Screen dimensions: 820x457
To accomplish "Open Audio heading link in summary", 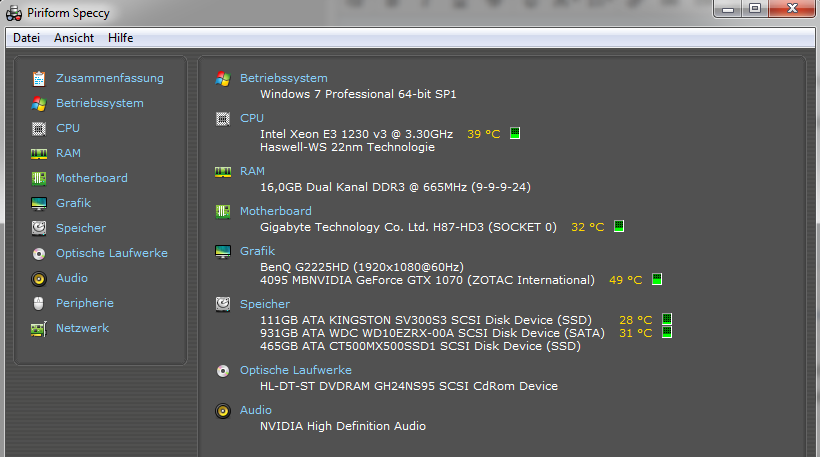I will [256, 410].
